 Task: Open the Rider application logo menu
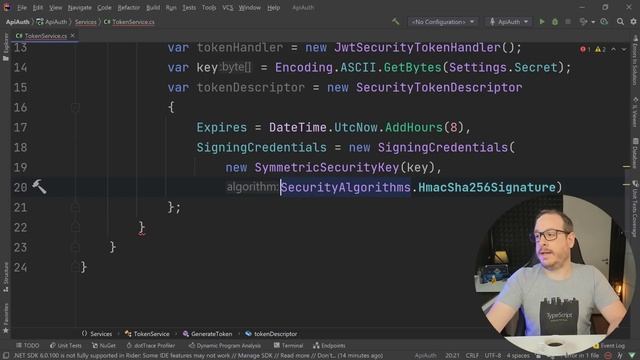click(7, 7)
